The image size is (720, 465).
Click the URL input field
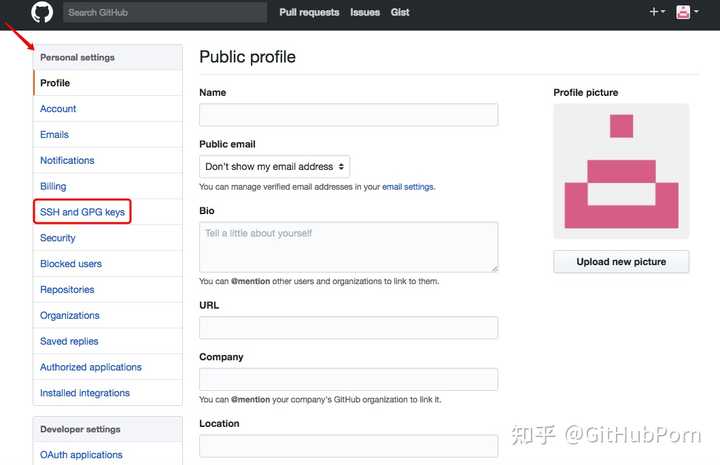coord(349,328)
